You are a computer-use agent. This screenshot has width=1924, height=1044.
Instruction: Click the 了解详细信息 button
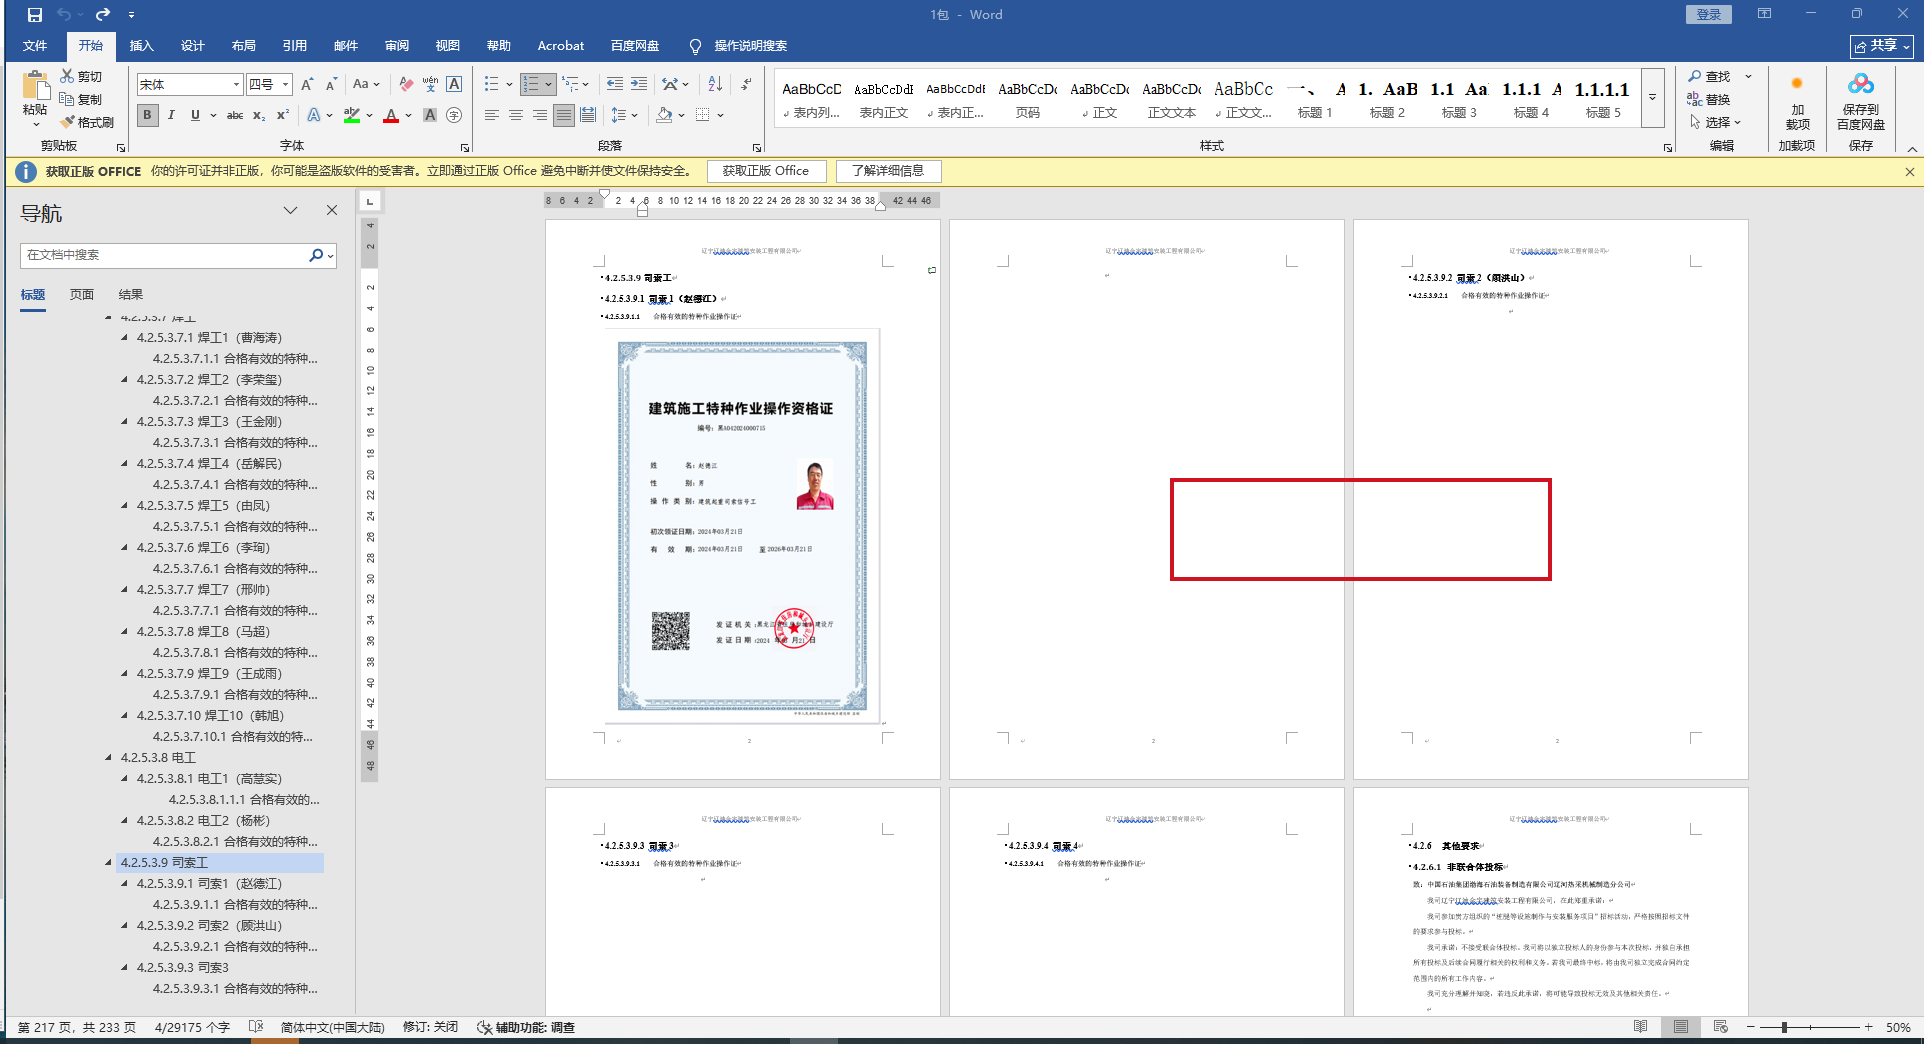tap(888, 171)
